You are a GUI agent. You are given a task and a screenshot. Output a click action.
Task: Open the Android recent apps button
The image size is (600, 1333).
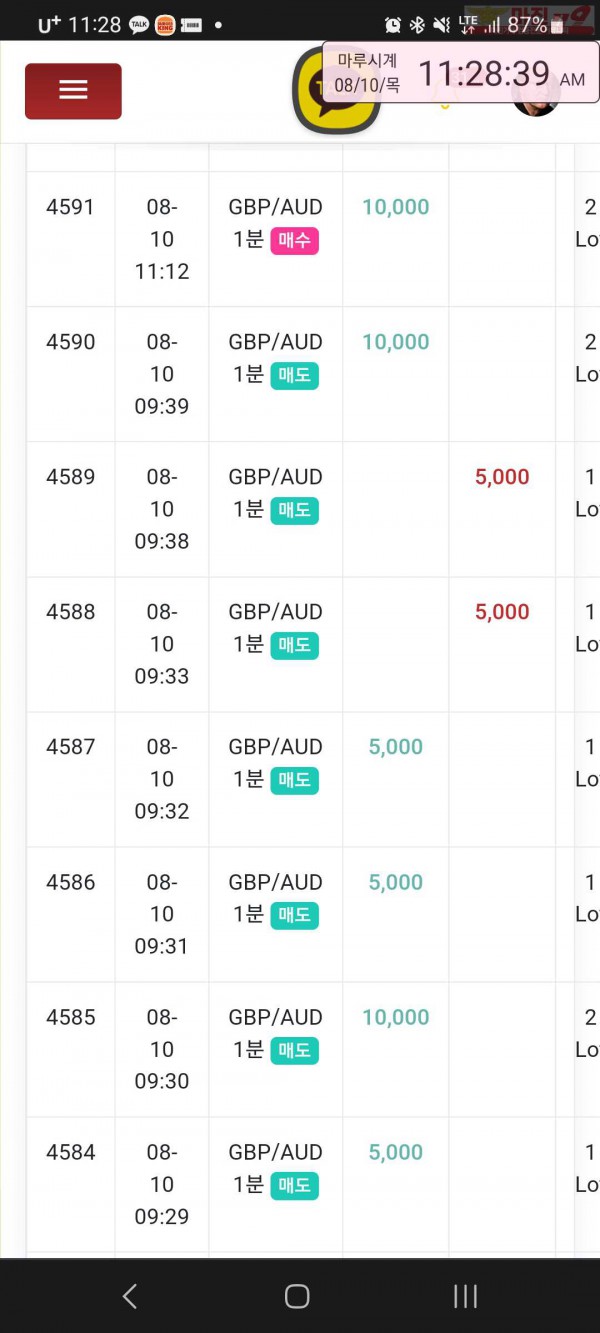tap(465, 1296)
